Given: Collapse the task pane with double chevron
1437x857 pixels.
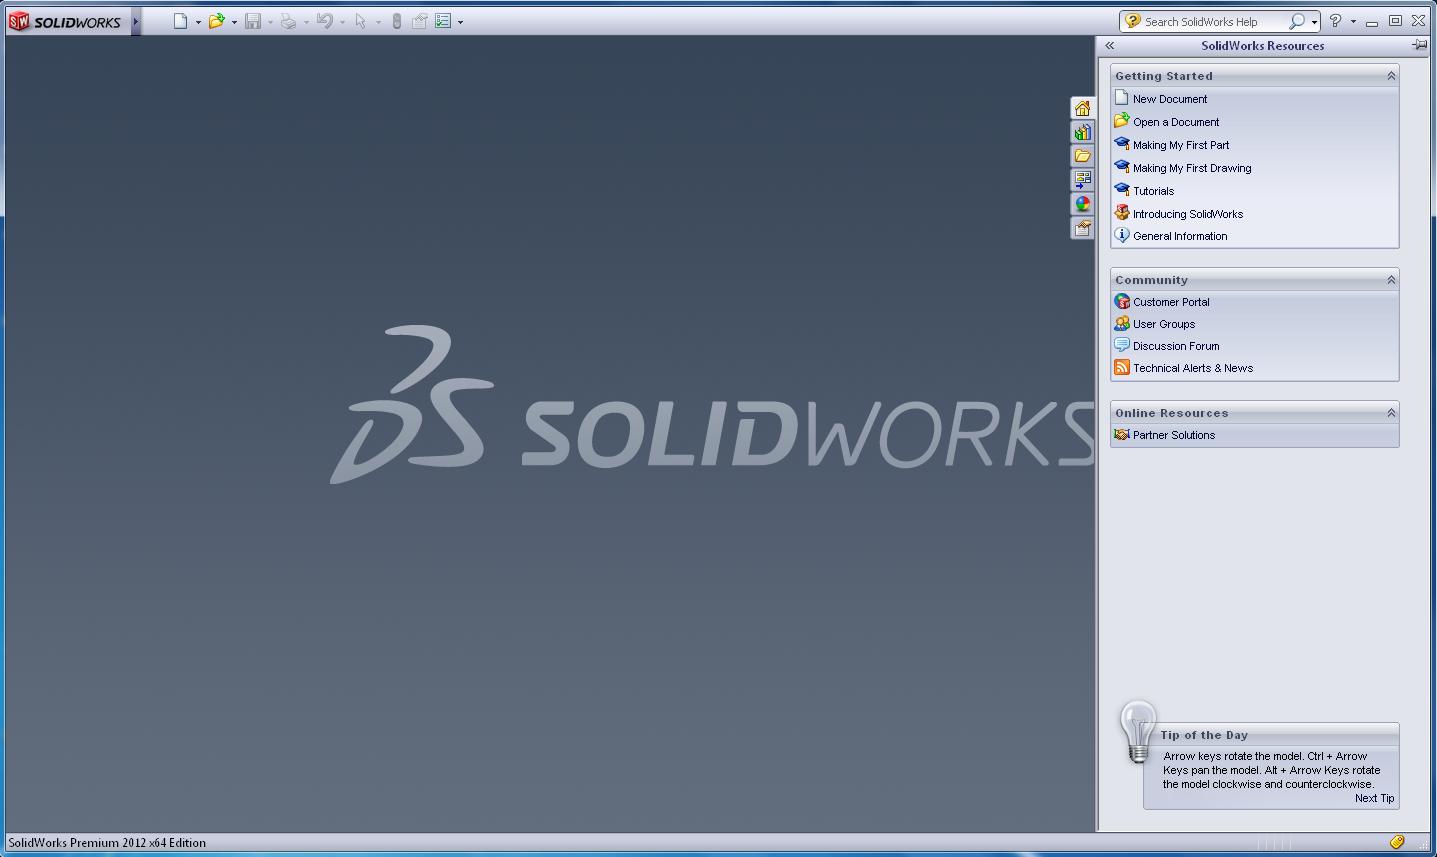Looking at the screenshot, I should (x=1109, y=46).
